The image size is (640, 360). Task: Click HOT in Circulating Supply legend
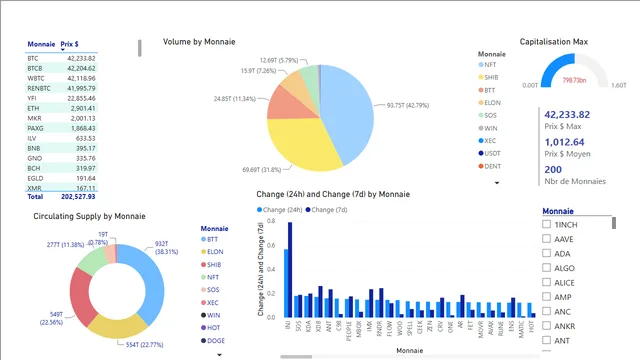pos(211,328)
